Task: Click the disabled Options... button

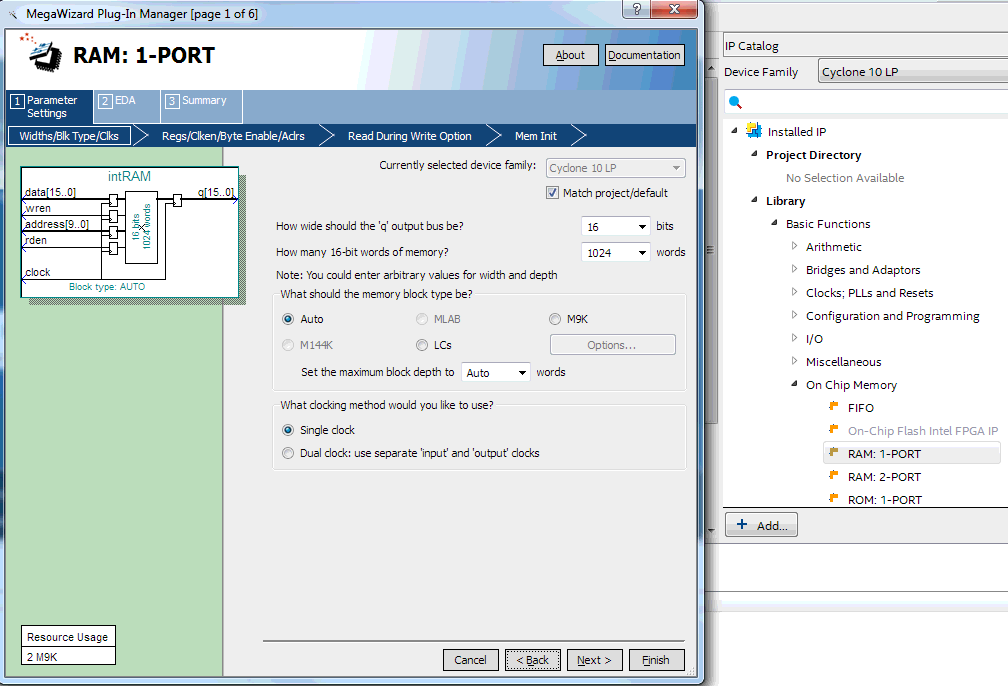Action: coord(612,345)
